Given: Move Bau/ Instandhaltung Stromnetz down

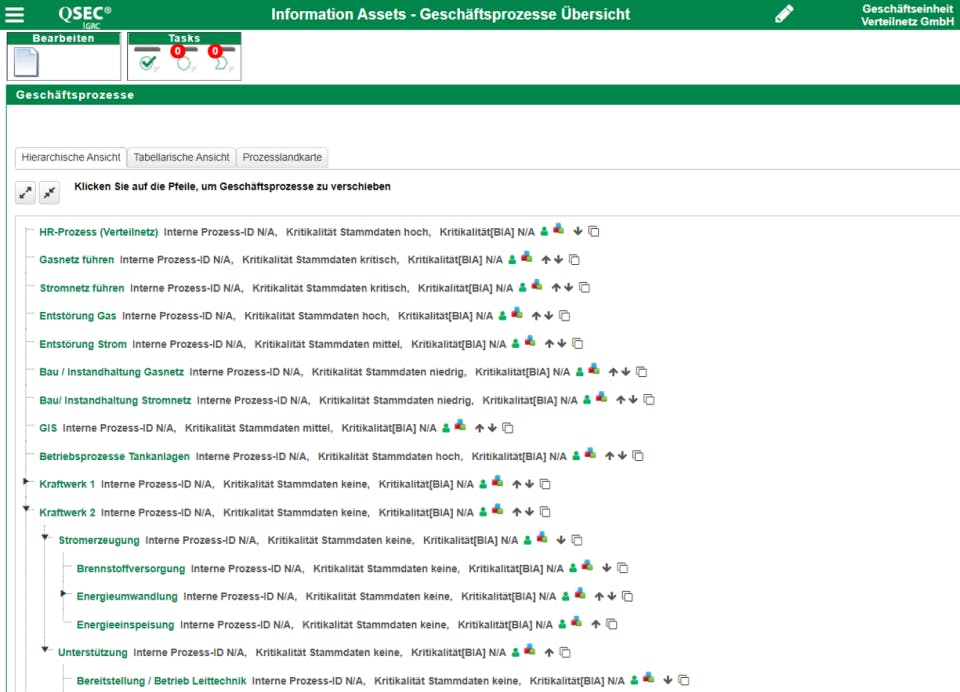Looking at the screenshot, I should pyautogui.click(x=633, y=400).
